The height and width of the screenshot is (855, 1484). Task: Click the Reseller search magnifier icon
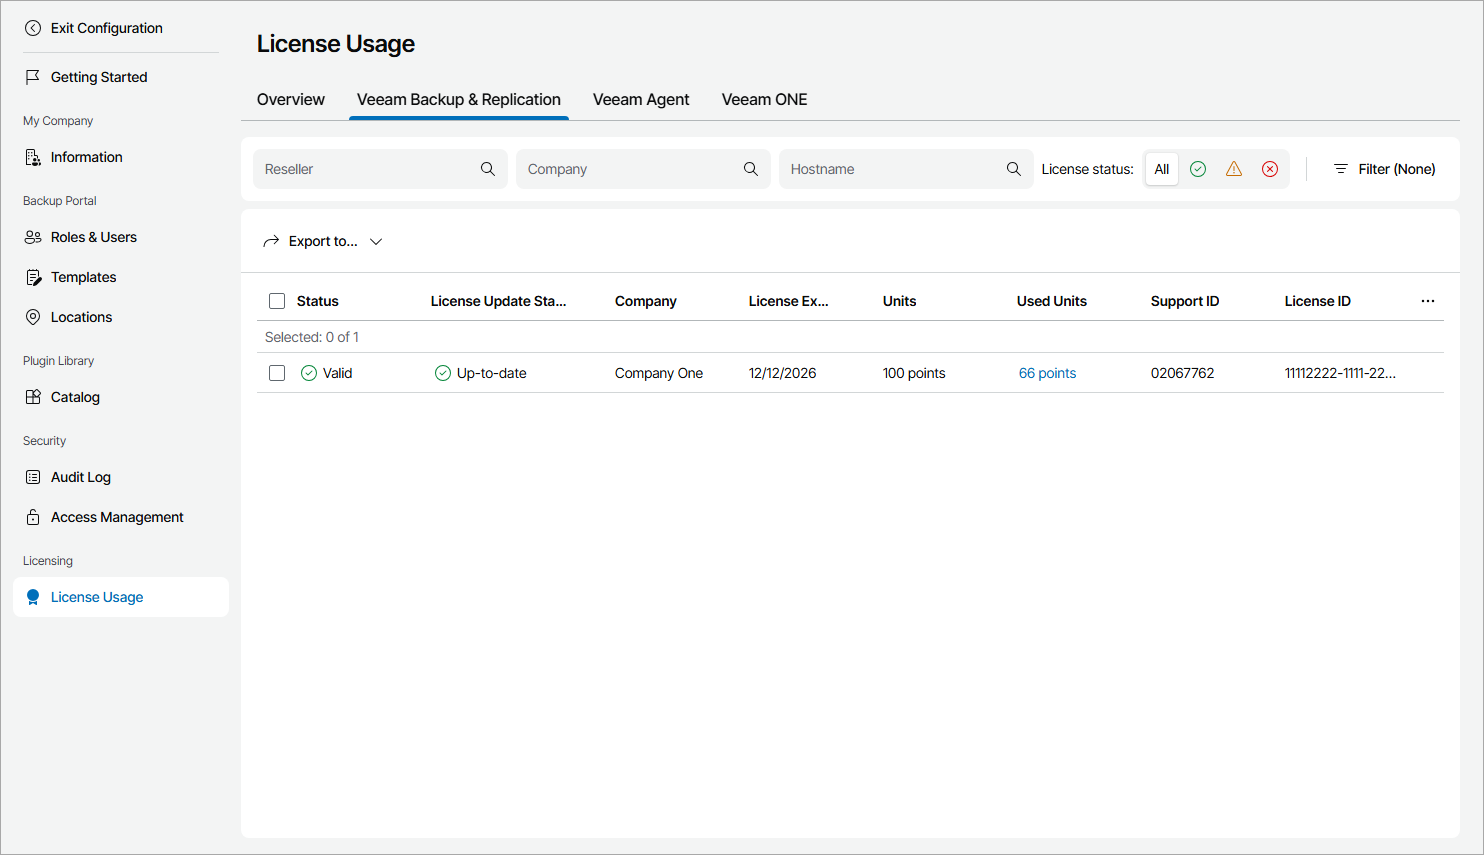coord(488,169)
